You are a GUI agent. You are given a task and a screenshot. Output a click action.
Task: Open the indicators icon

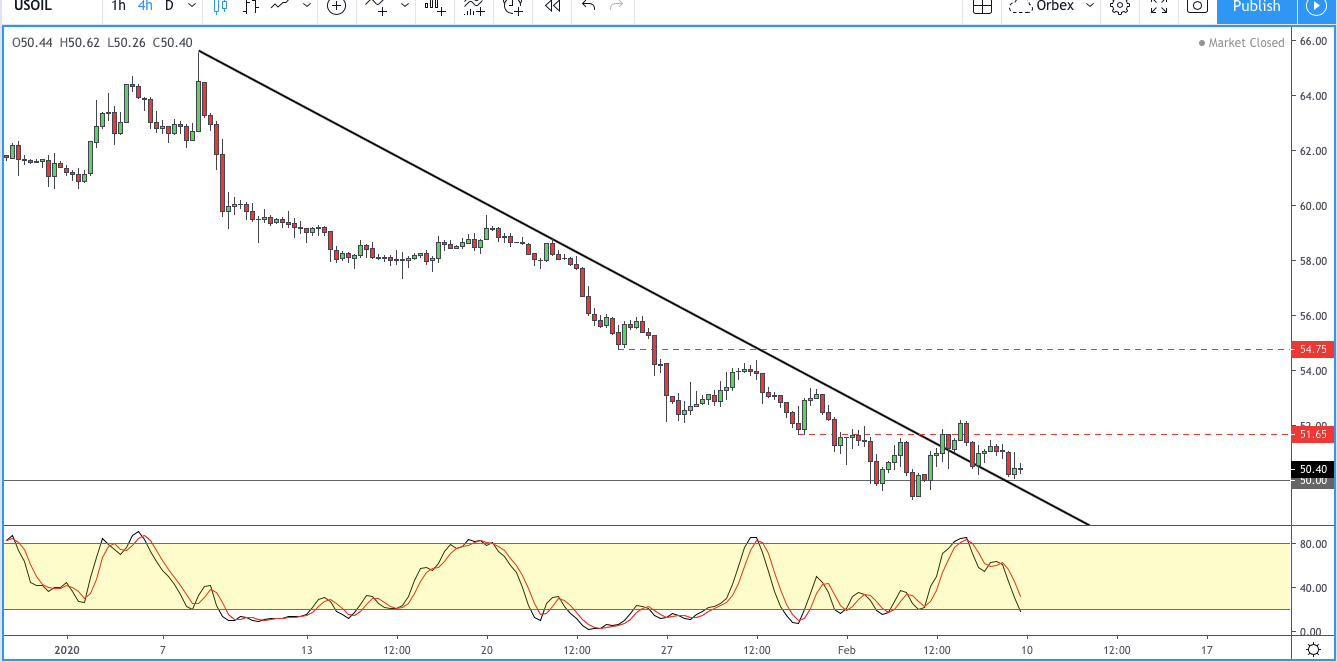coord(377,6)
